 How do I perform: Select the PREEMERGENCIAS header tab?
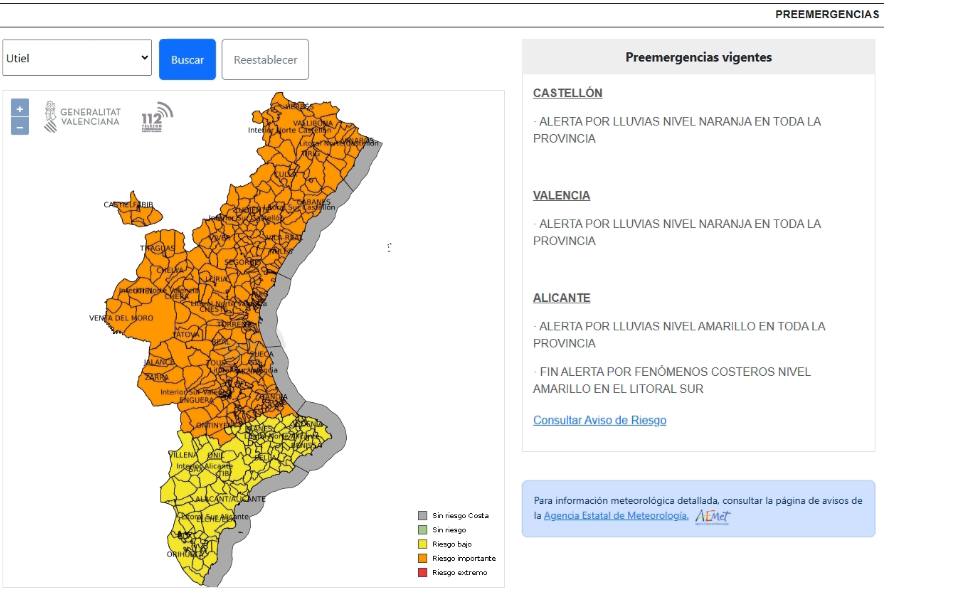coord(827,15)
